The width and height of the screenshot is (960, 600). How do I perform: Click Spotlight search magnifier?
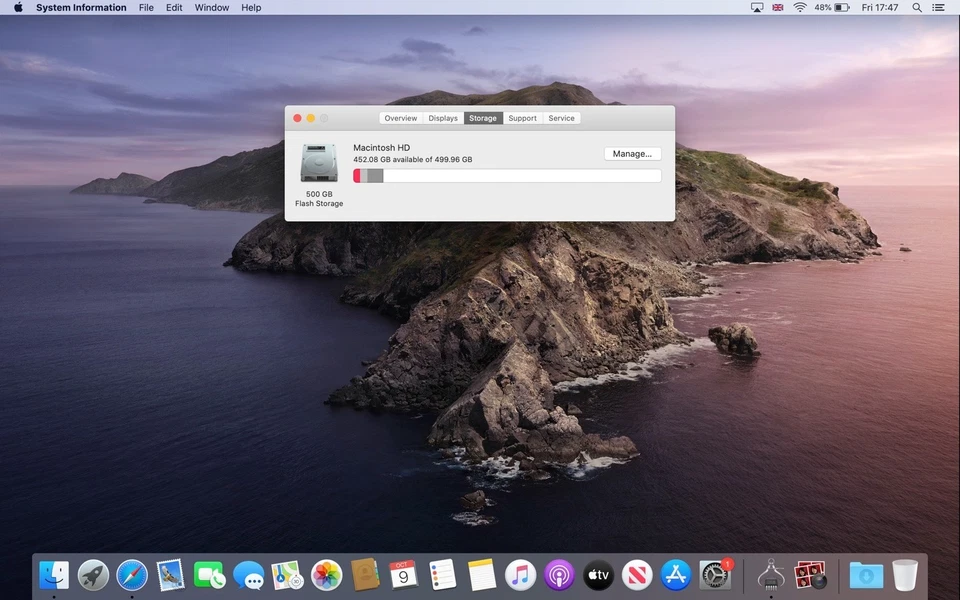tap(917, 7)
